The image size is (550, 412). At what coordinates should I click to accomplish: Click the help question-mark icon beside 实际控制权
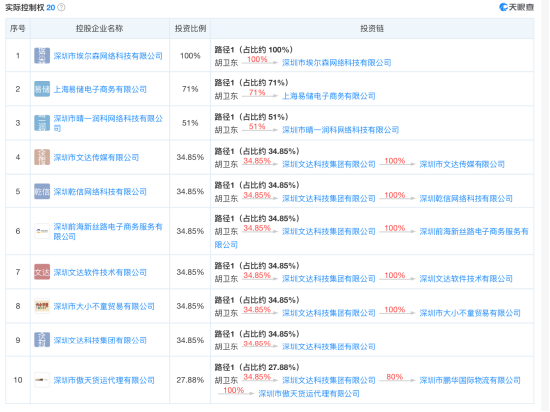click(x=61, y=7)
